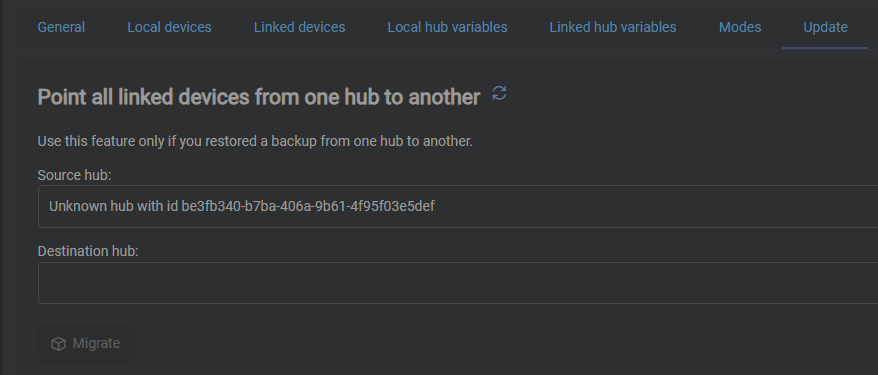Image resolution: width=878 pixels, height=375 pixels.
Task: Go to the Linked devices tab
Action: click(300, 27)
